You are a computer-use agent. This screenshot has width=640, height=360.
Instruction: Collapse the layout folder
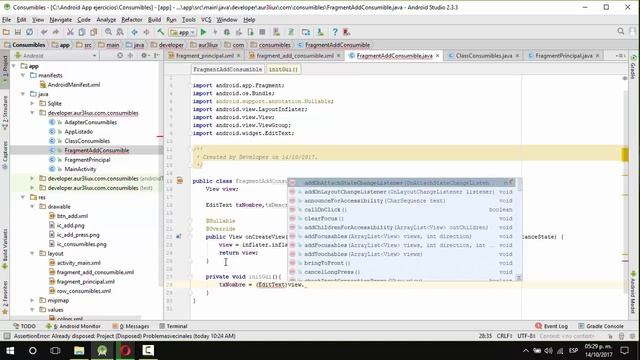[32, 253]
